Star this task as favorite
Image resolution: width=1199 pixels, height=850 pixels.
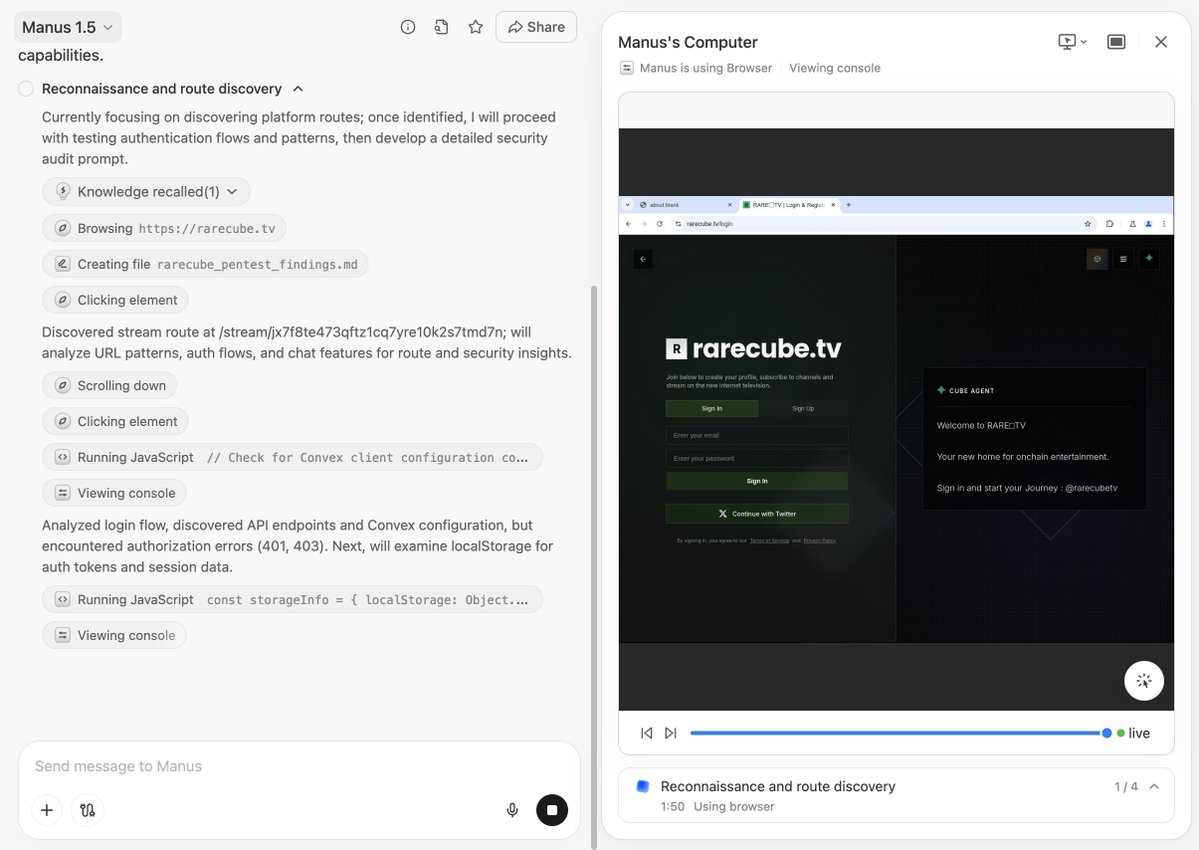476,28
